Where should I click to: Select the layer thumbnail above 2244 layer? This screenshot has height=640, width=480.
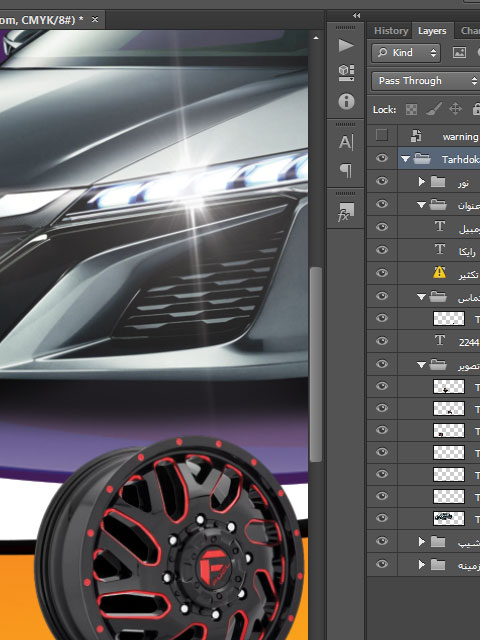[449, 318]
